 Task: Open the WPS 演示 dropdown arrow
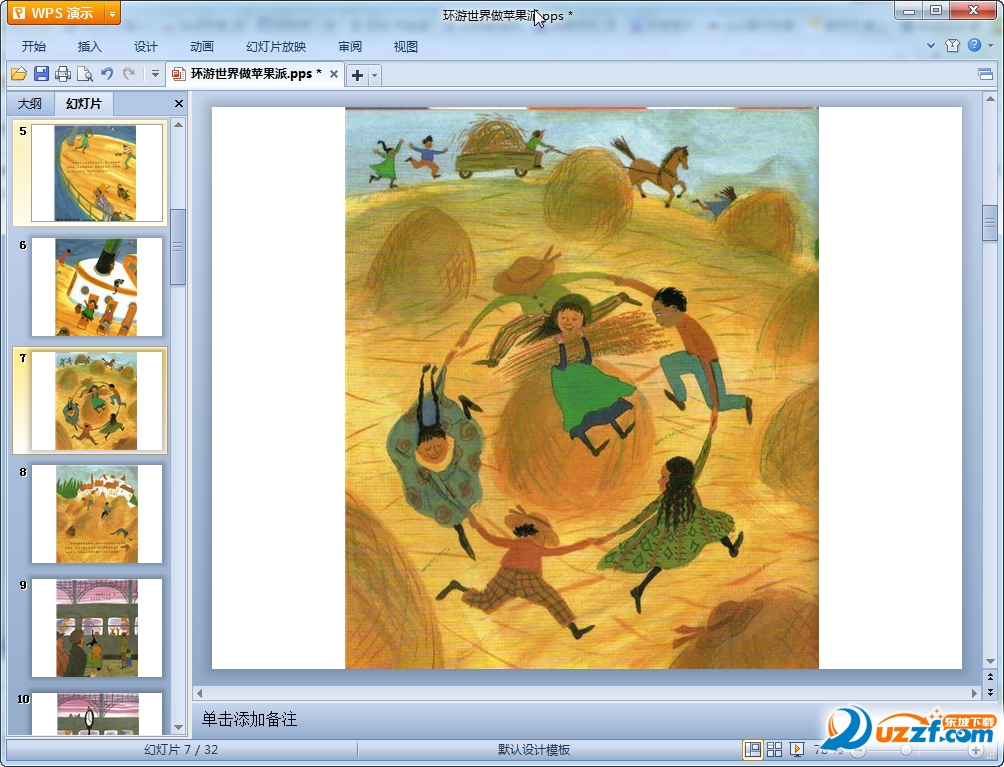point(112,13)
